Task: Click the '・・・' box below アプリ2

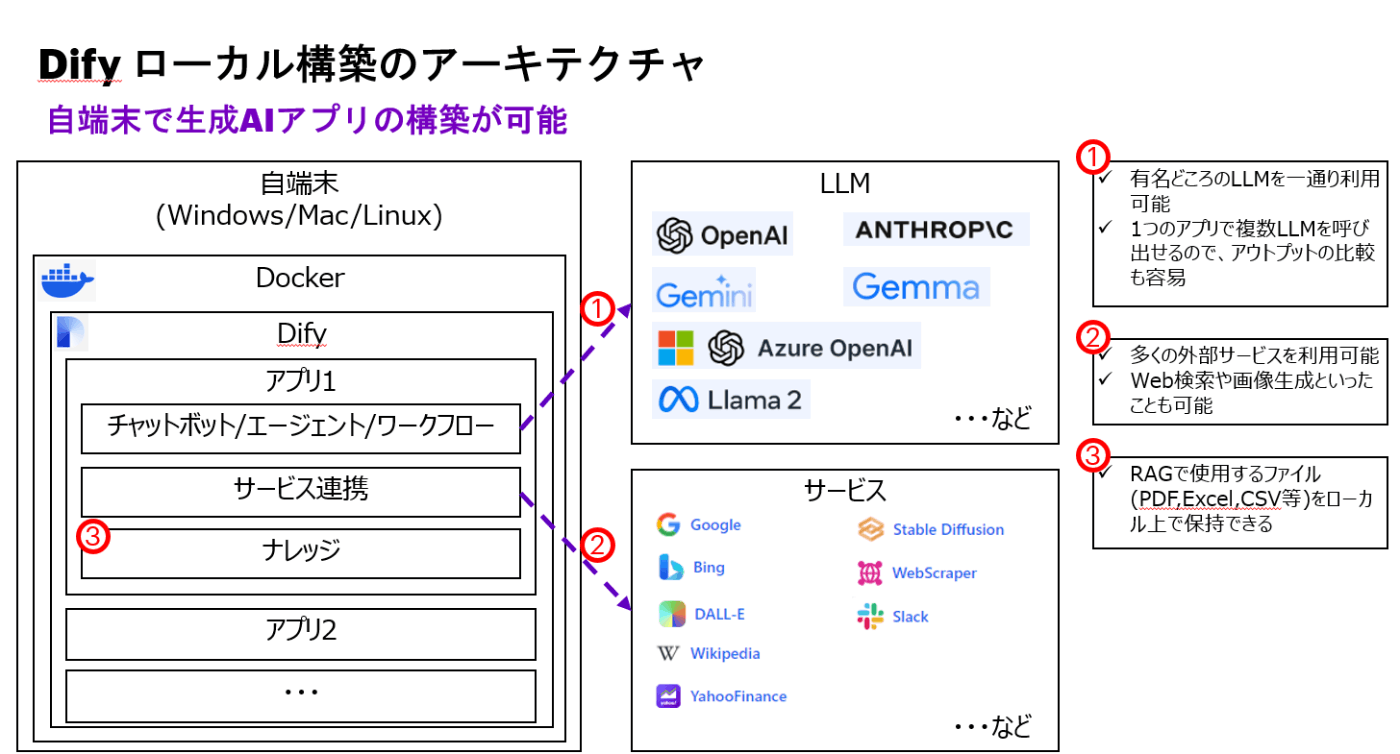Action: click(x=301, y=695)
